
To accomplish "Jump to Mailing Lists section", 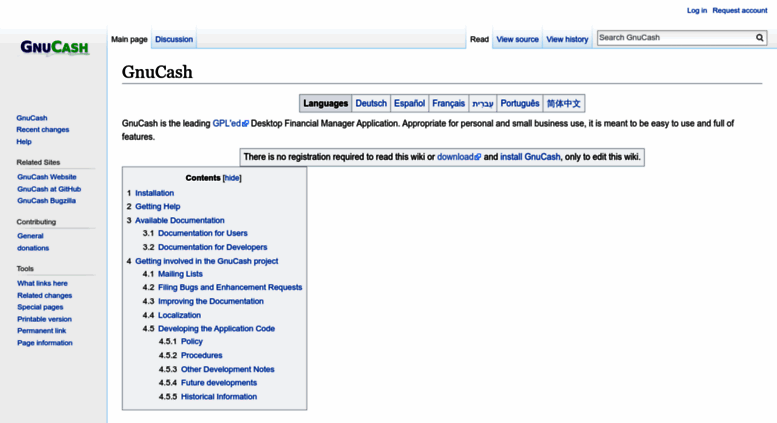I will (180, 274).
